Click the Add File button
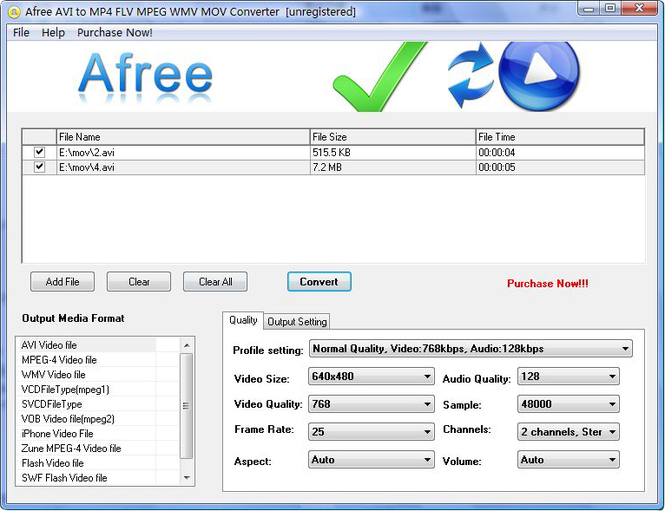Image resolution: width=665 pixels, height=511 pixels. pyautogui.click(x=62, y=282)
